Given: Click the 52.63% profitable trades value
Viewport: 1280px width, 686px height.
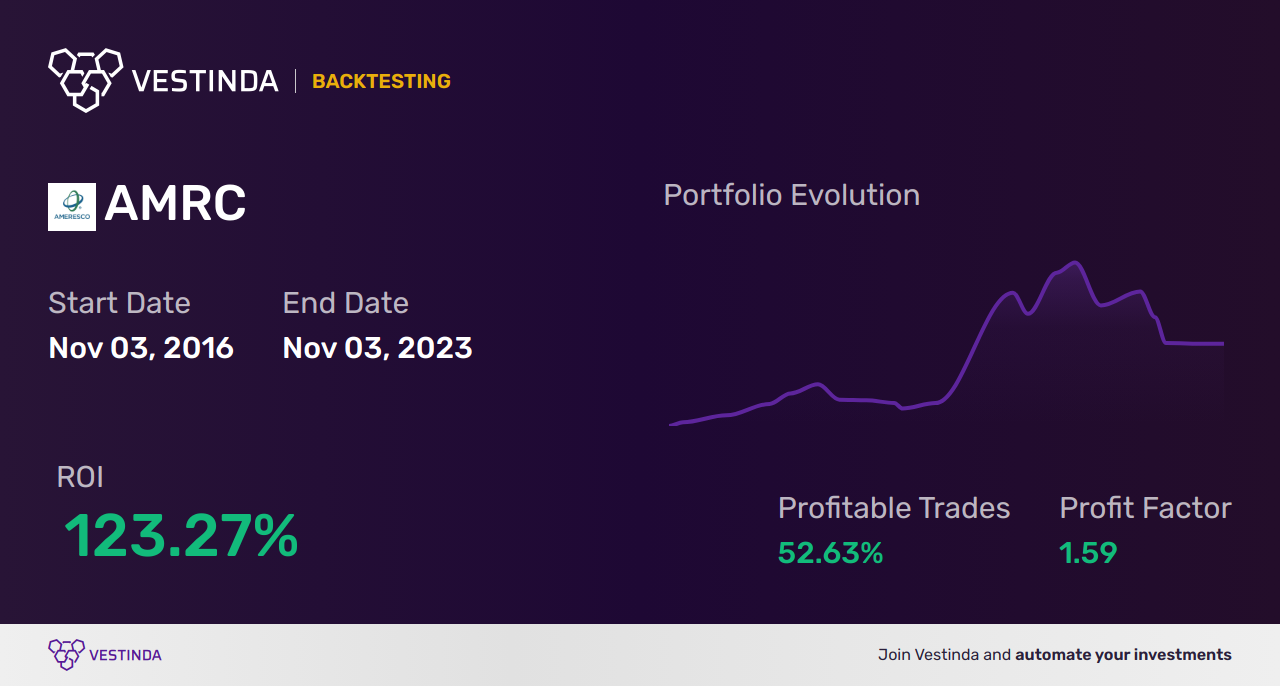Looking at the screenshot, I should pos(830,553).
